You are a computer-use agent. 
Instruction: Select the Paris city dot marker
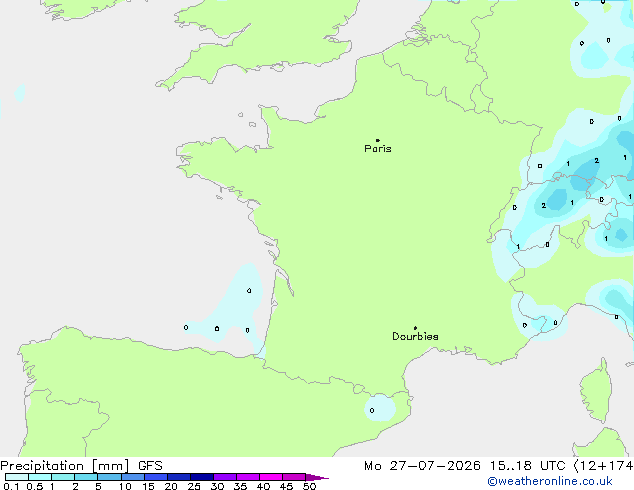[378, 140]
